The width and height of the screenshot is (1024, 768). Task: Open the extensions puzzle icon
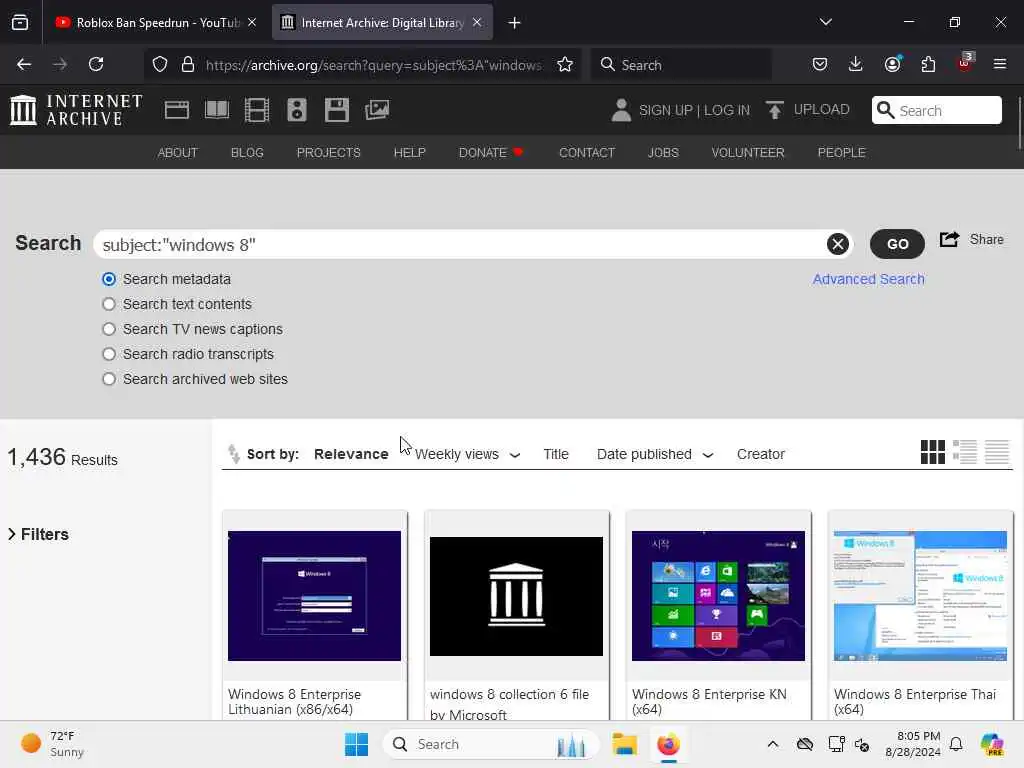coord(928,64)
